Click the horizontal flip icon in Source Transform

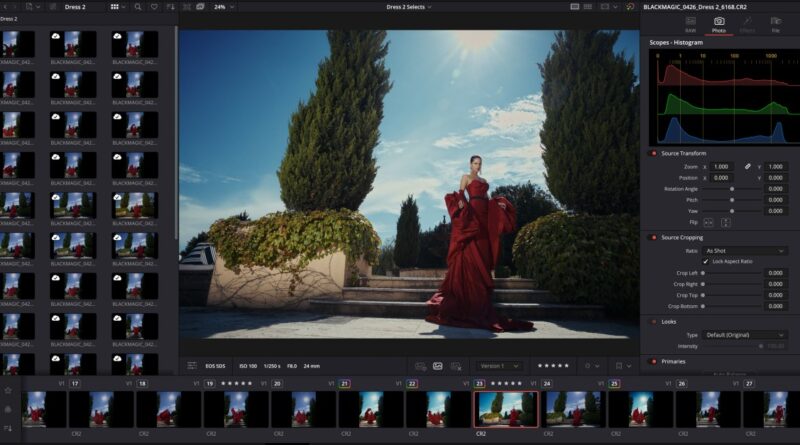708,222
